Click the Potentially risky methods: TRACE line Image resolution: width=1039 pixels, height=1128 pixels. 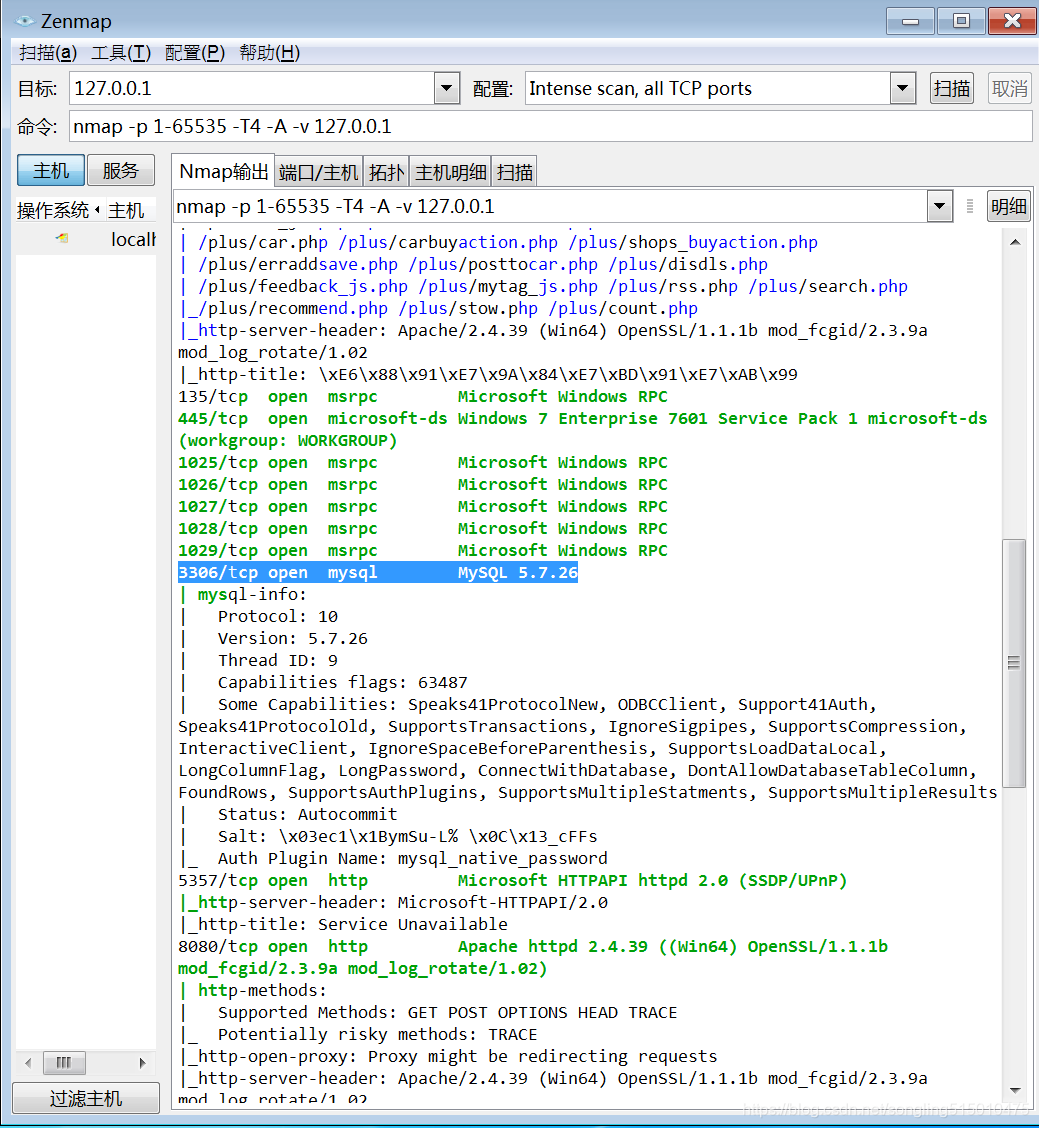click(377, 1034)
